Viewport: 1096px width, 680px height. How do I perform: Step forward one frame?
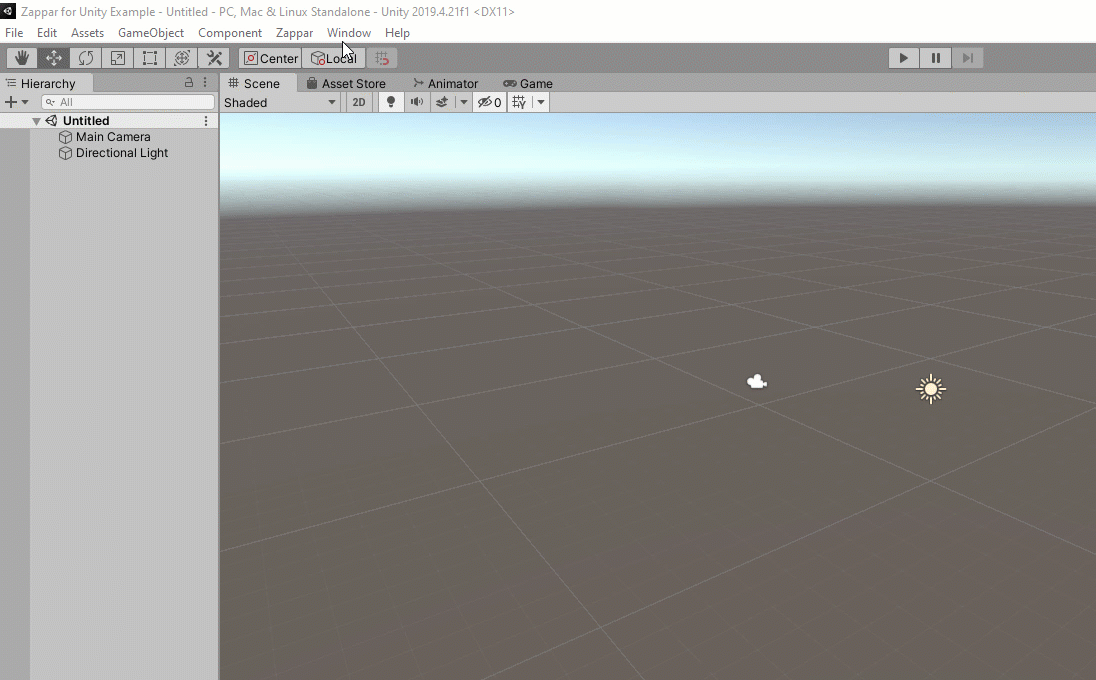click(x=967, y=58)
